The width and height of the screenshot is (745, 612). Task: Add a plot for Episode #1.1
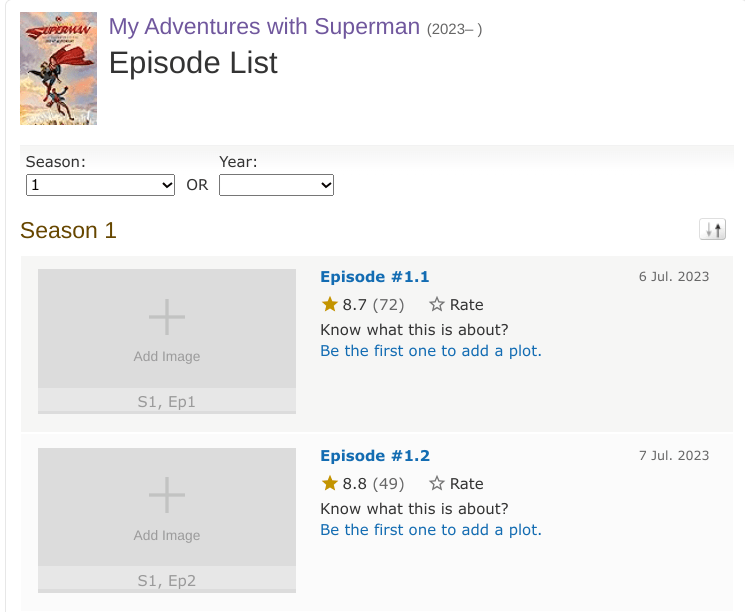(431, 351)
